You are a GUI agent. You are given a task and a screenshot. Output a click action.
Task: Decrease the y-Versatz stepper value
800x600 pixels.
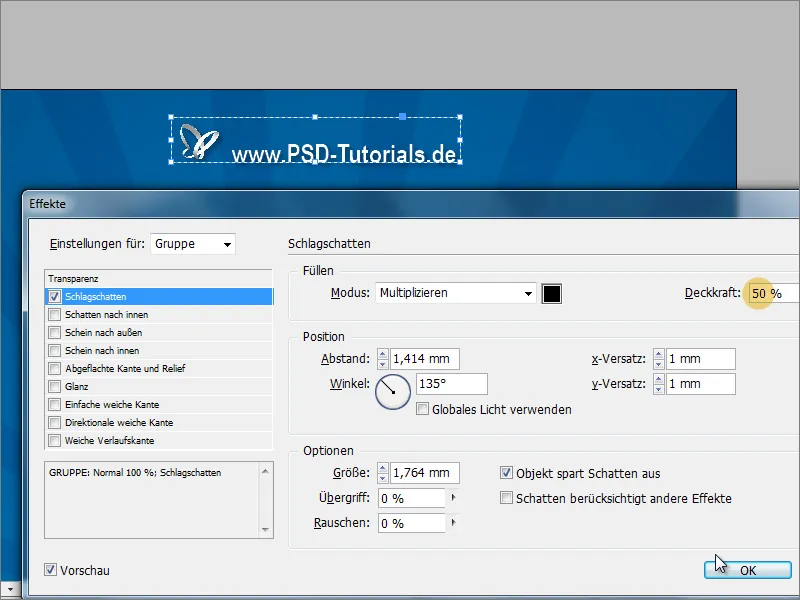click(x=657, y=389)
